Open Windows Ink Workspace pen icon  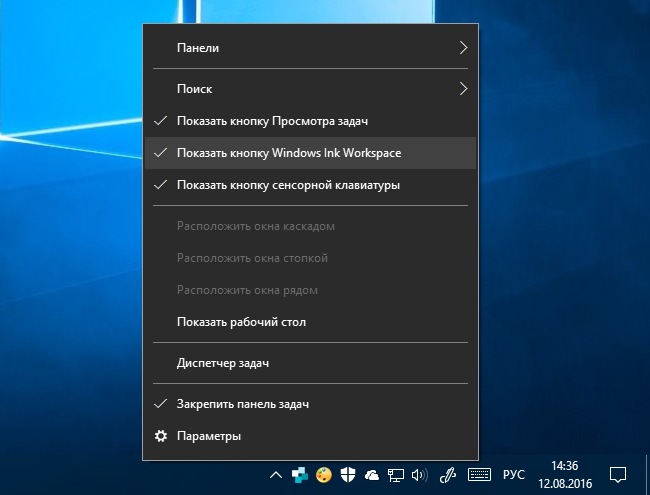tap(448, 475)
